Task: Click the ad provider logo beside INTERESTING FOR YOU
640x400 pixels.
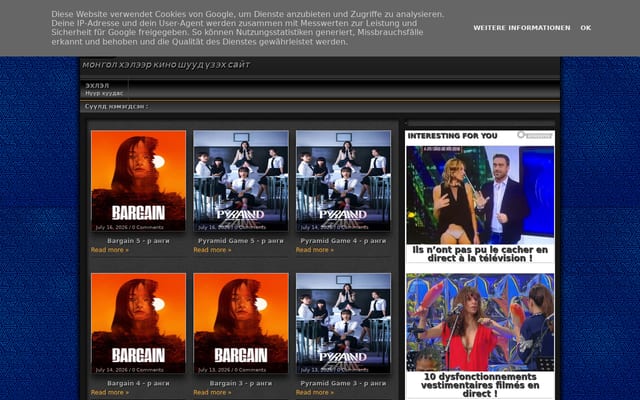Action: 535,135
